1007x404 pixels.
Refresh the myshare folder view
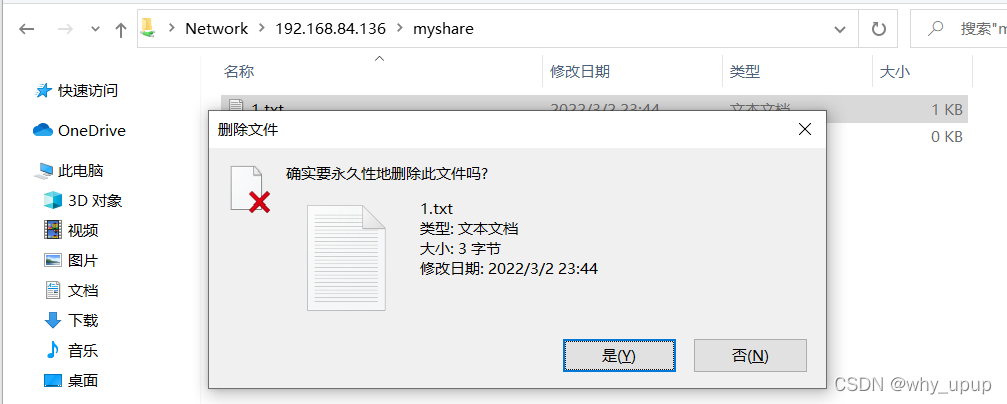(x=878, y=28)
